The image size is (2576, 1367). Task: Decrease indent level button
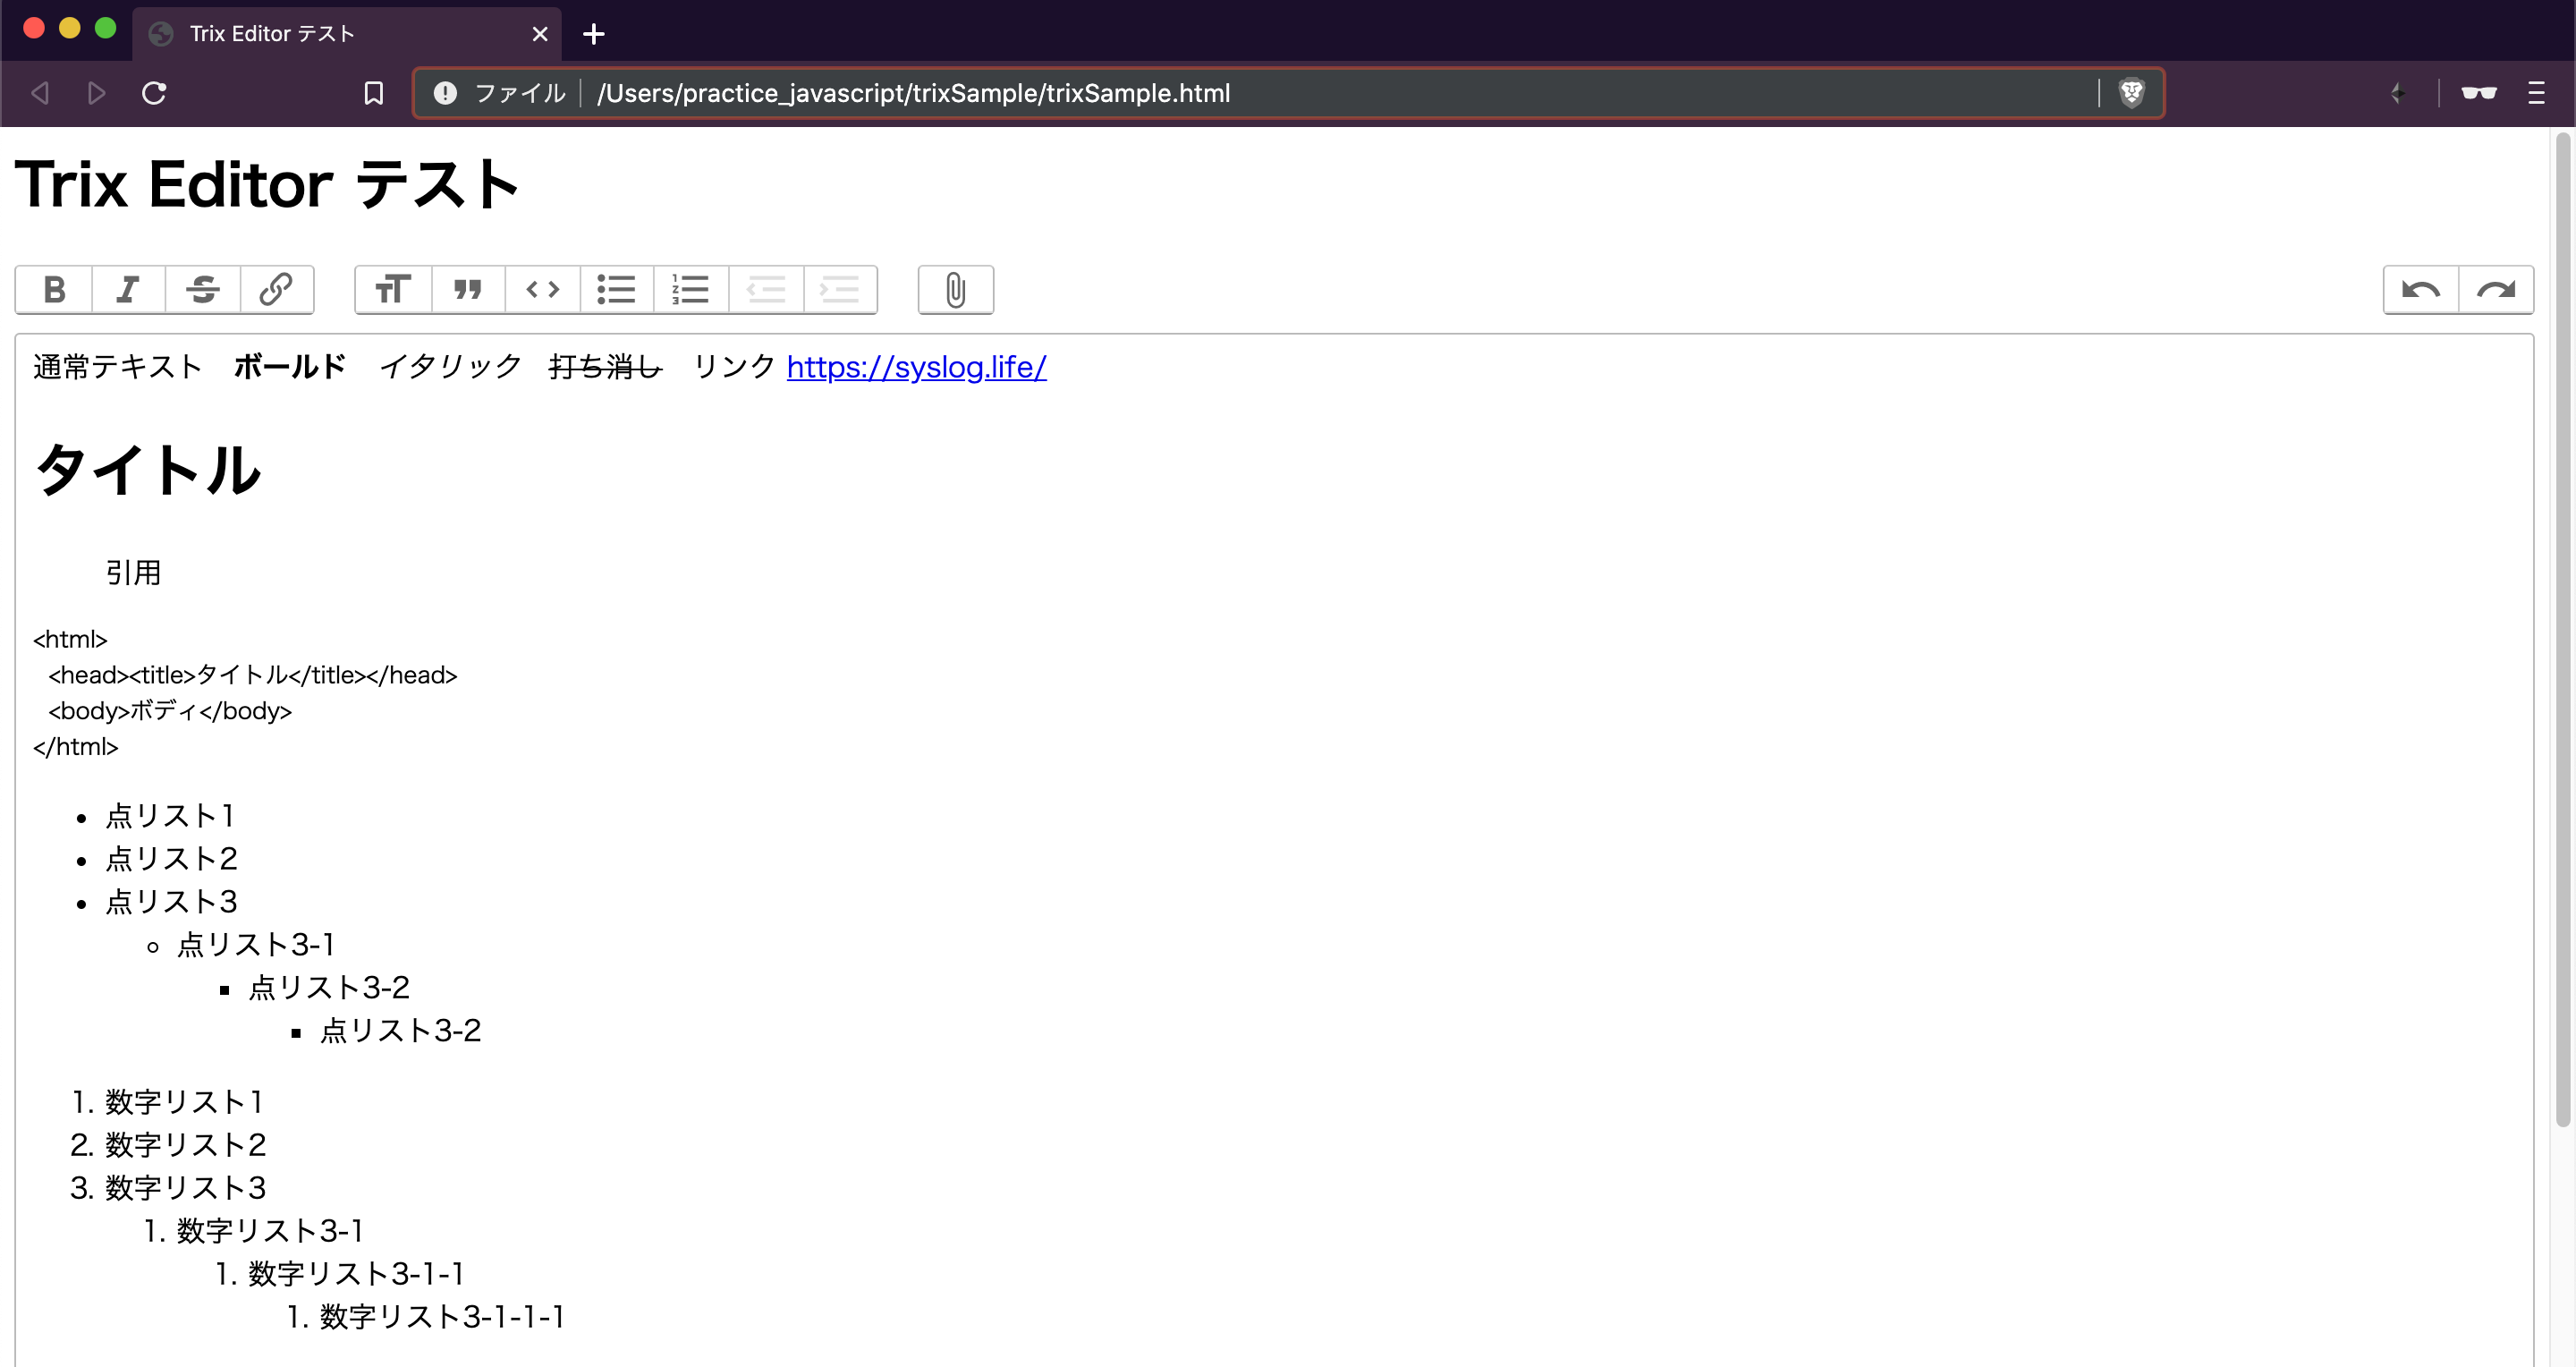(766, 290)
